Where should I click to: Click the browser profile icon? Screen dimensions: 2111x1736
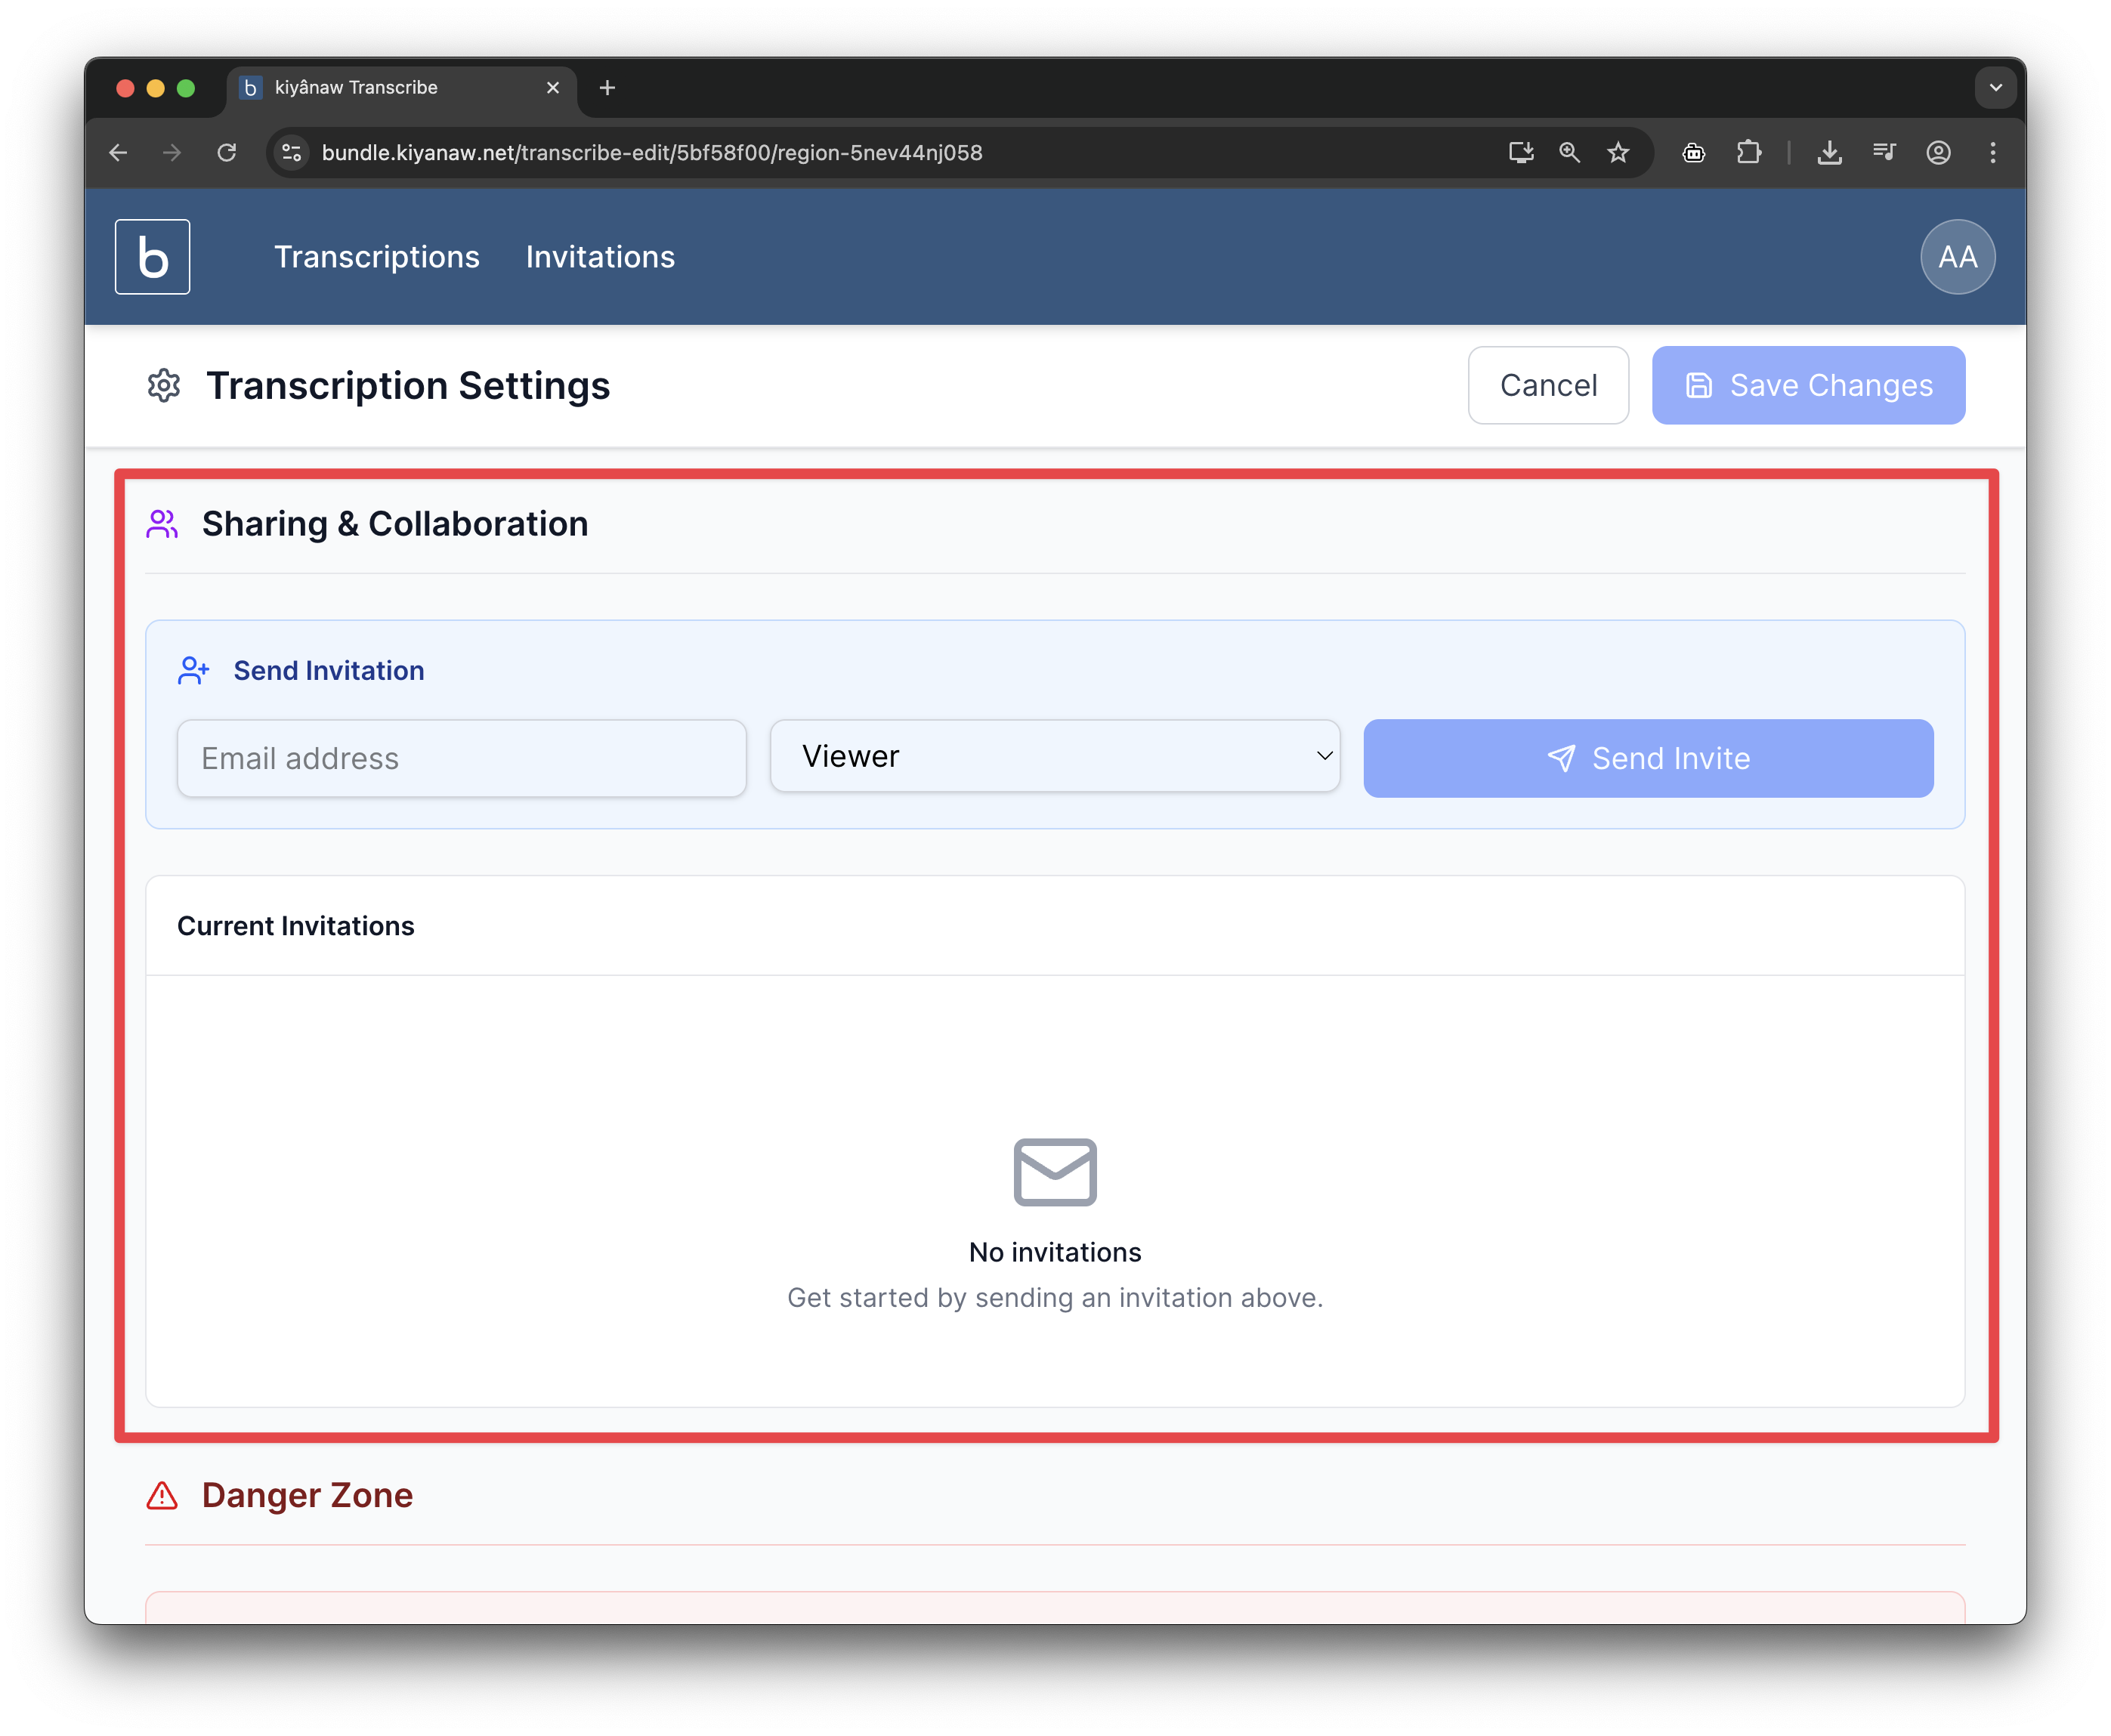coord(1938,153)
